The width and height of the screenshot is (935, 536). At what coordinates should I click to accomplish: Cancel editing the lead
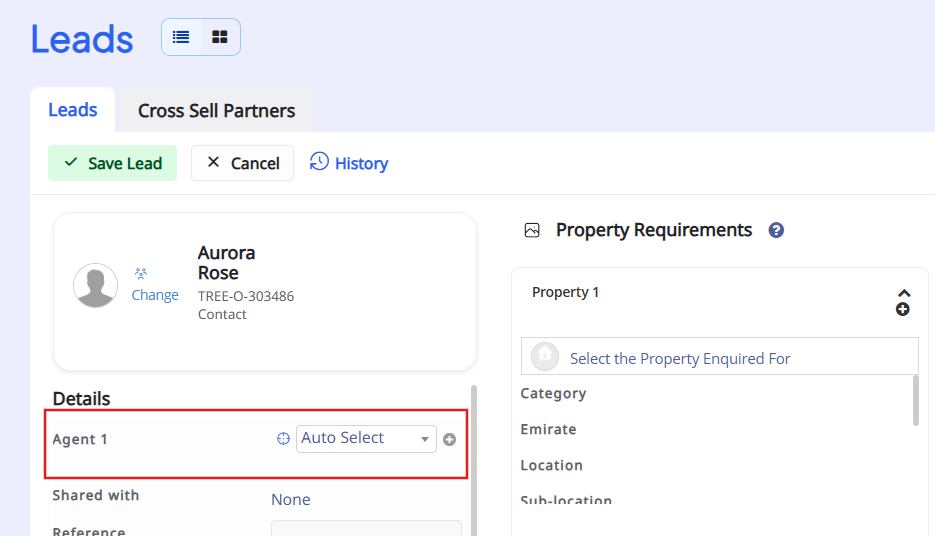(x=242, y=163)
